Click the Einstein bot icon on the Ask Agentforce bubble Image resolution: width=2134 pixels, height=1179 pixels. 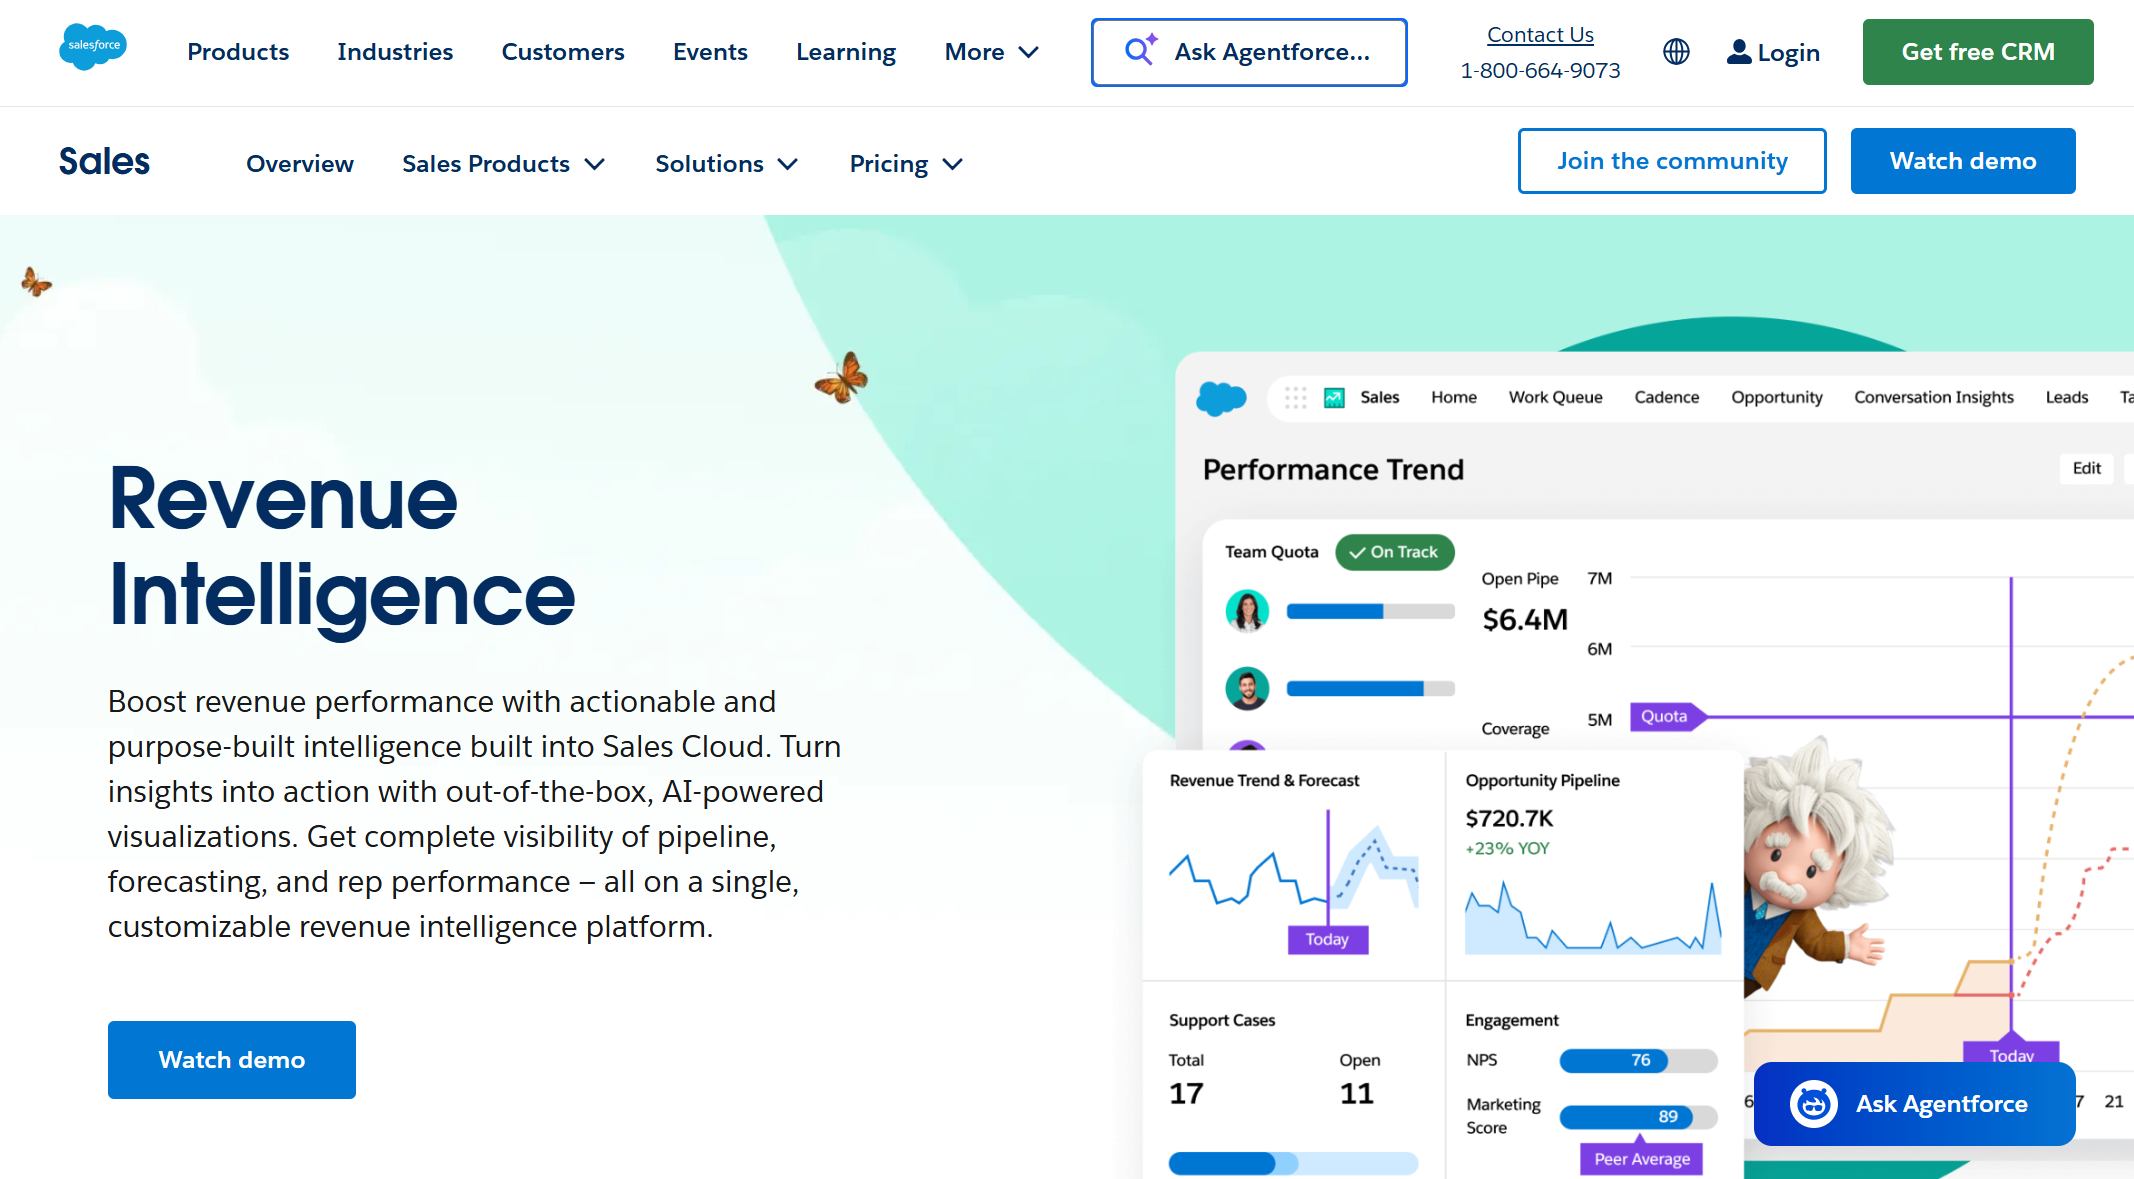tap(1813, 1104)
